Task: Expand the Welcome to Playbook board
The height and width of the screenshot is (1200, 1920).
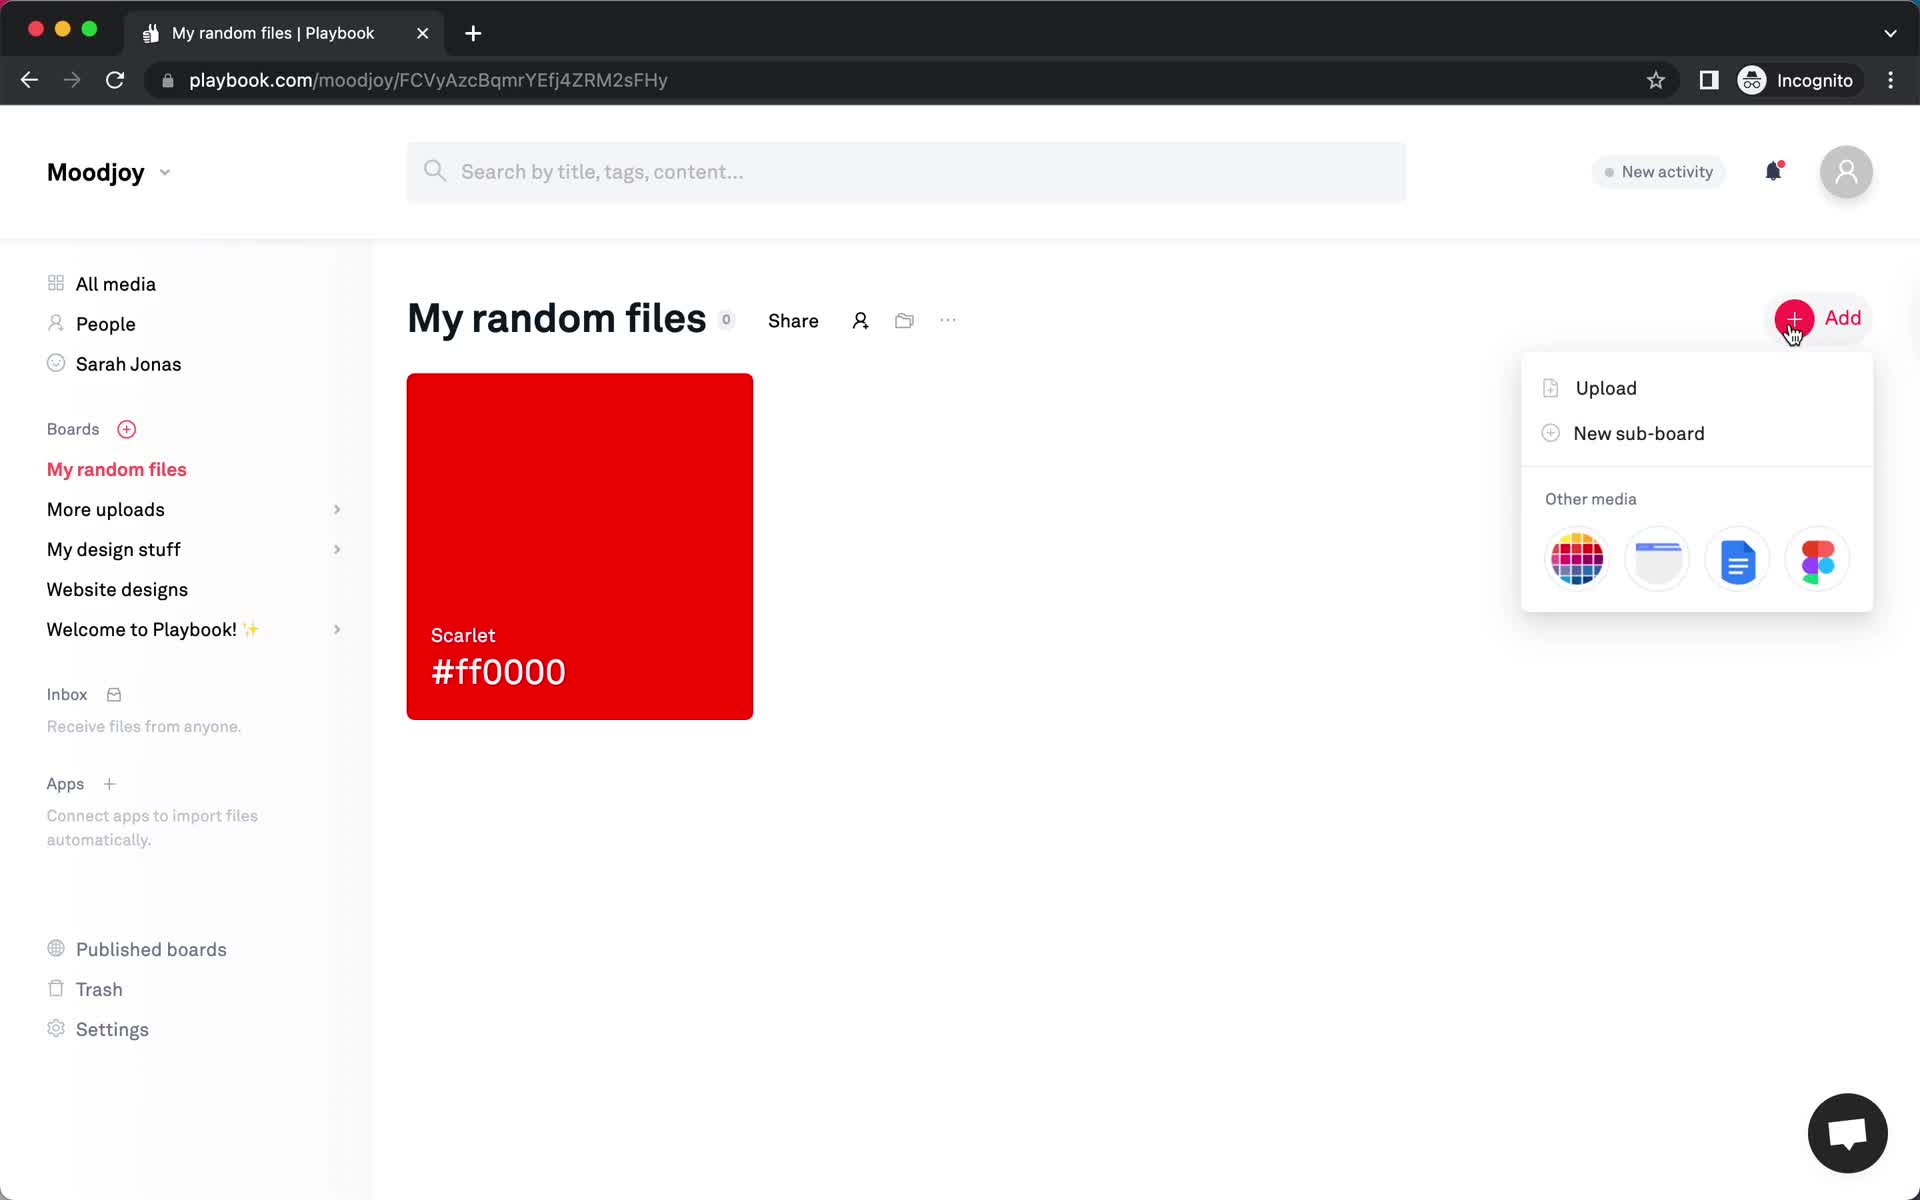Action: [336, 629]
